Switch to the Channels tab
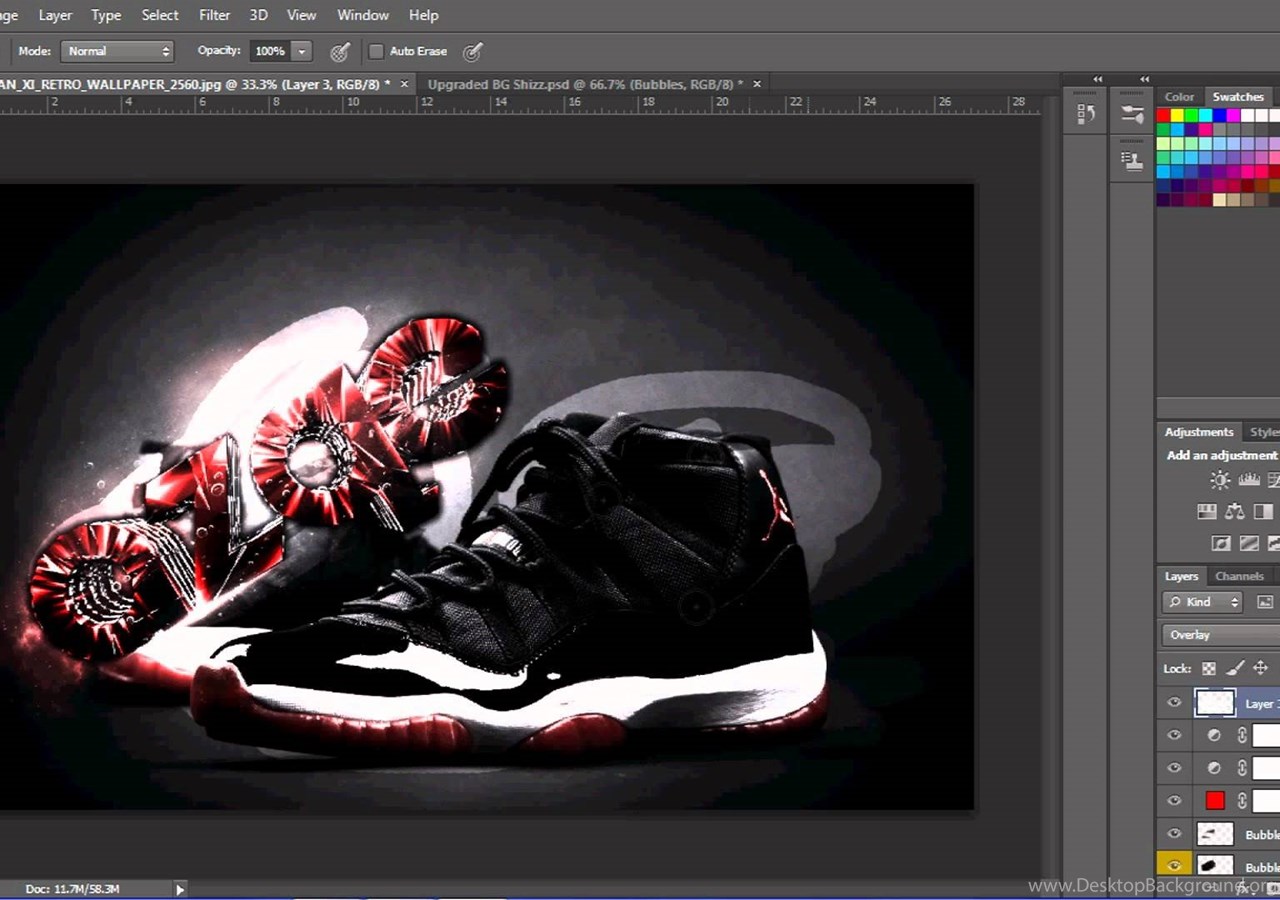 click(1239, 576)
